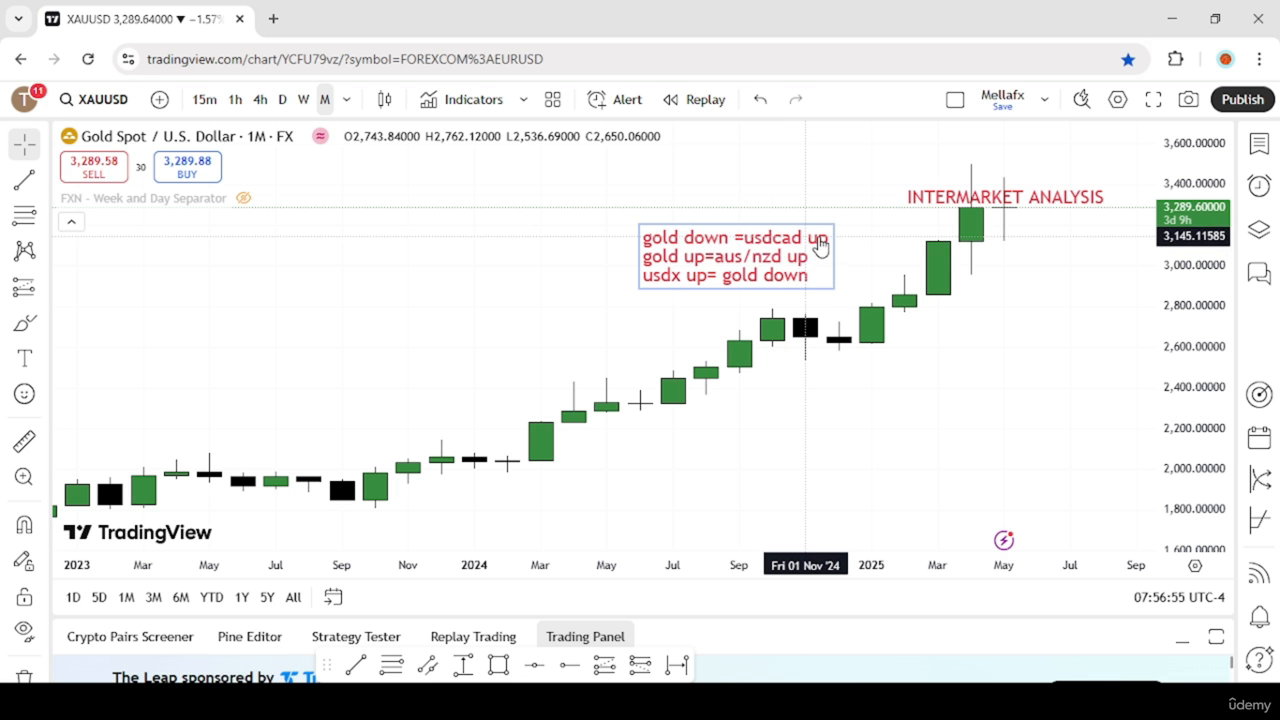Click the 3,289.88 BUY button

(x=187, y=167)
